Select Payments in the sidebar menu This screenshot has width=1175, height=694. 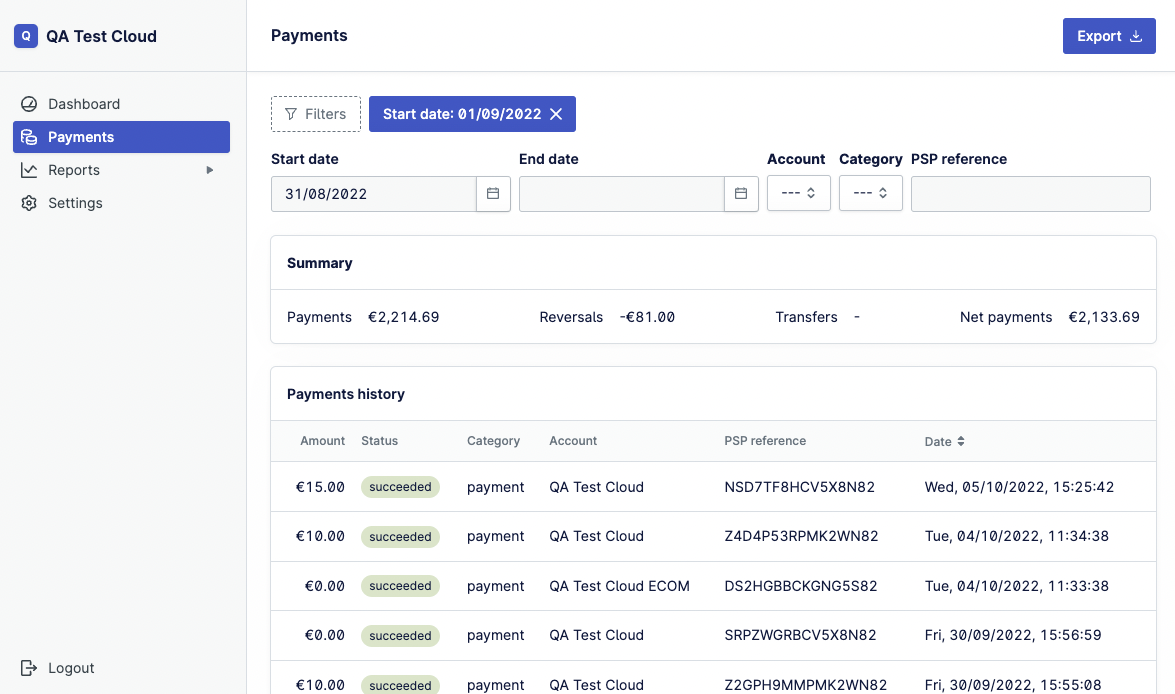121,137
